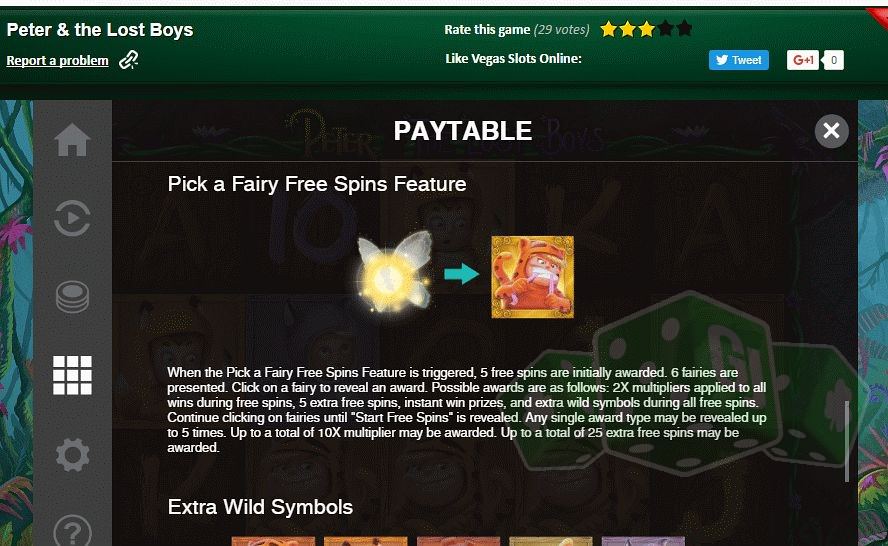Open the coin stack bet icon
This screenshot has height=546, width=888.
coord(72,297)
